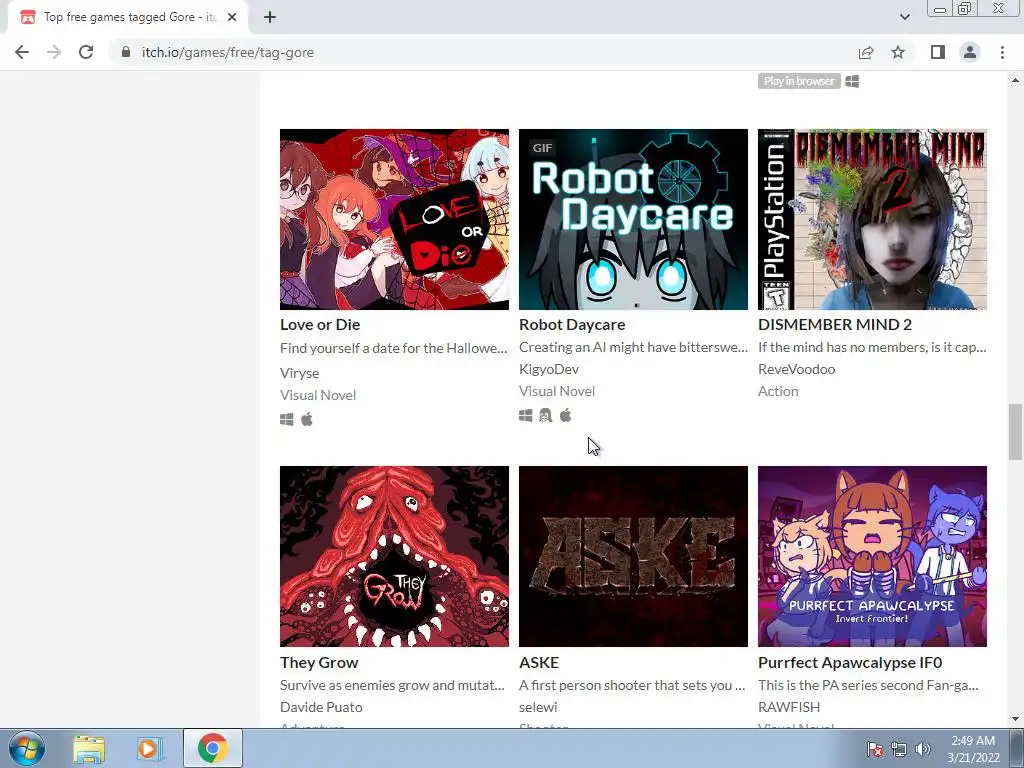Open the Chrome three-dot menu
The width and height of the screenshot is (1024, 768).
(x=1002, y=52)
